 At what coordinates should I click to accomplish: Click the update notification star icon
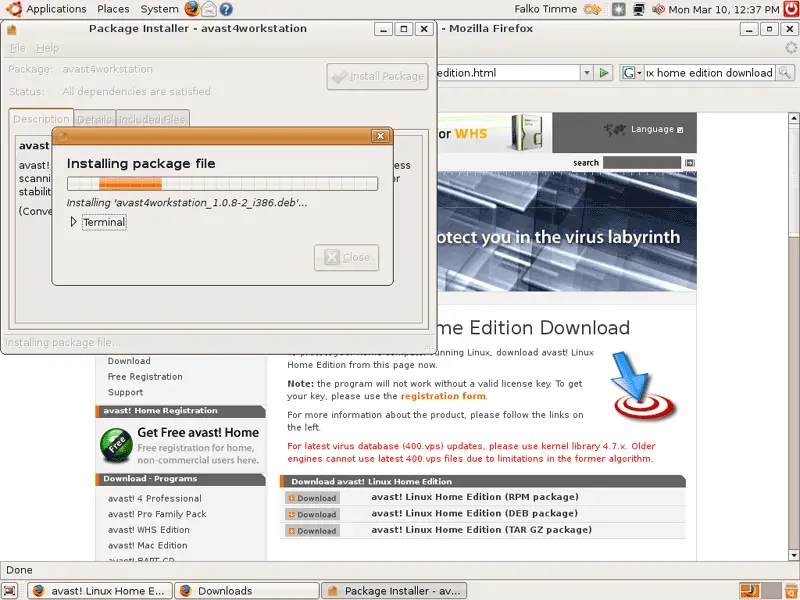coord(618,9)
